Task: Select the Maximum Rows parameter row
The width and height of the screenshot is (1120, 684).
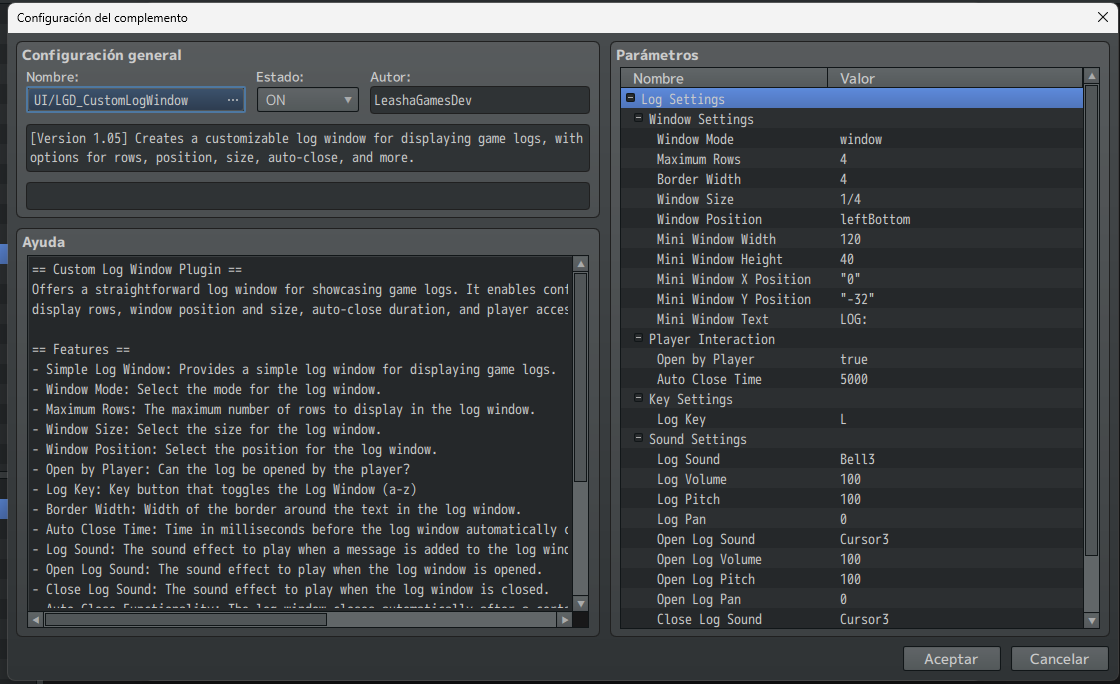Action: [852, 159]
